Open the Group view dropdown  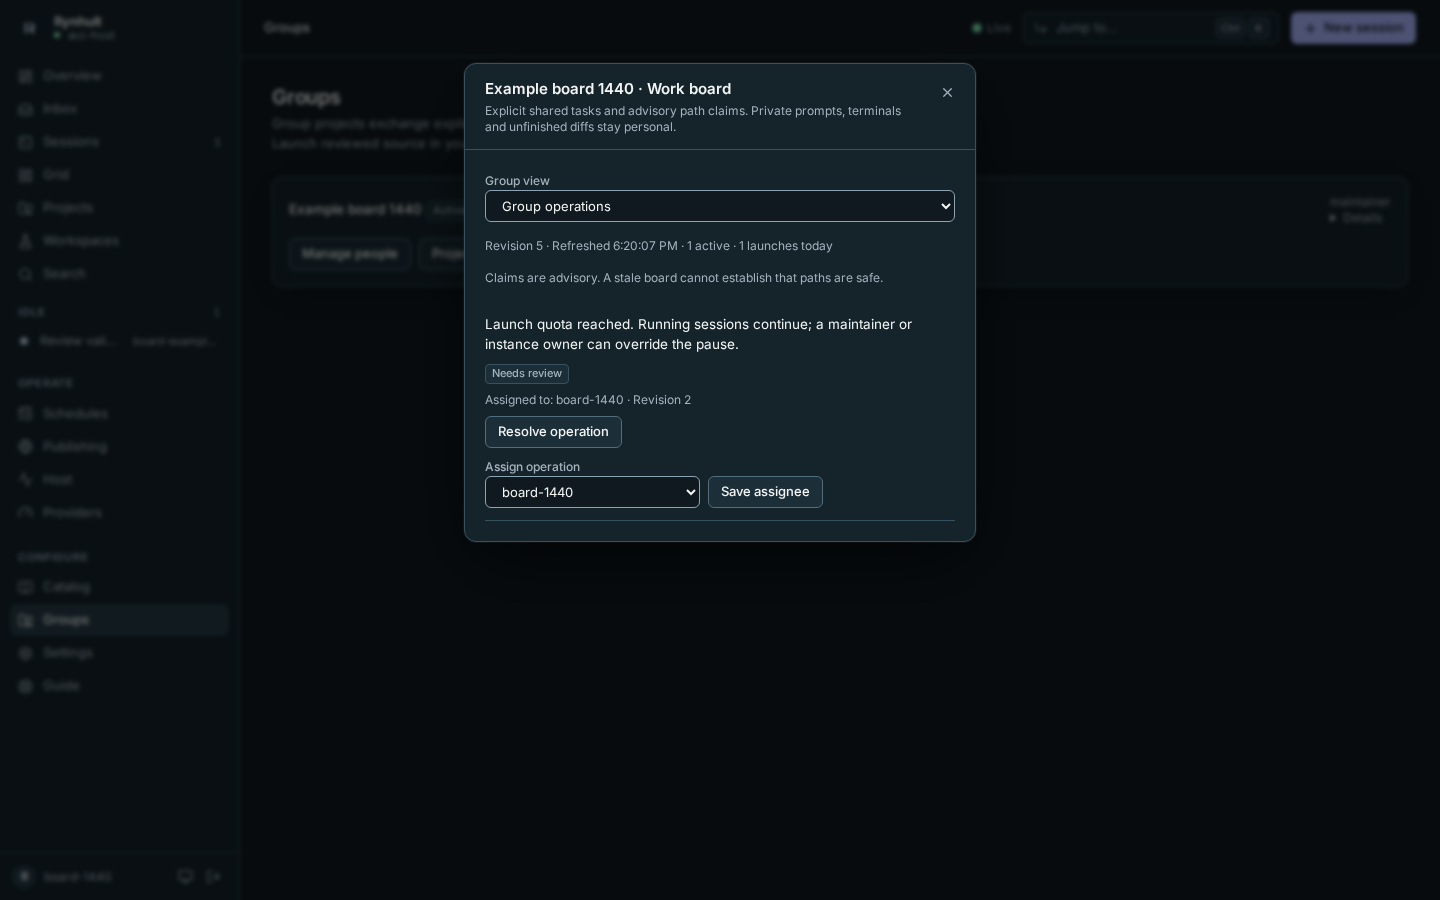tap(720, 206)
